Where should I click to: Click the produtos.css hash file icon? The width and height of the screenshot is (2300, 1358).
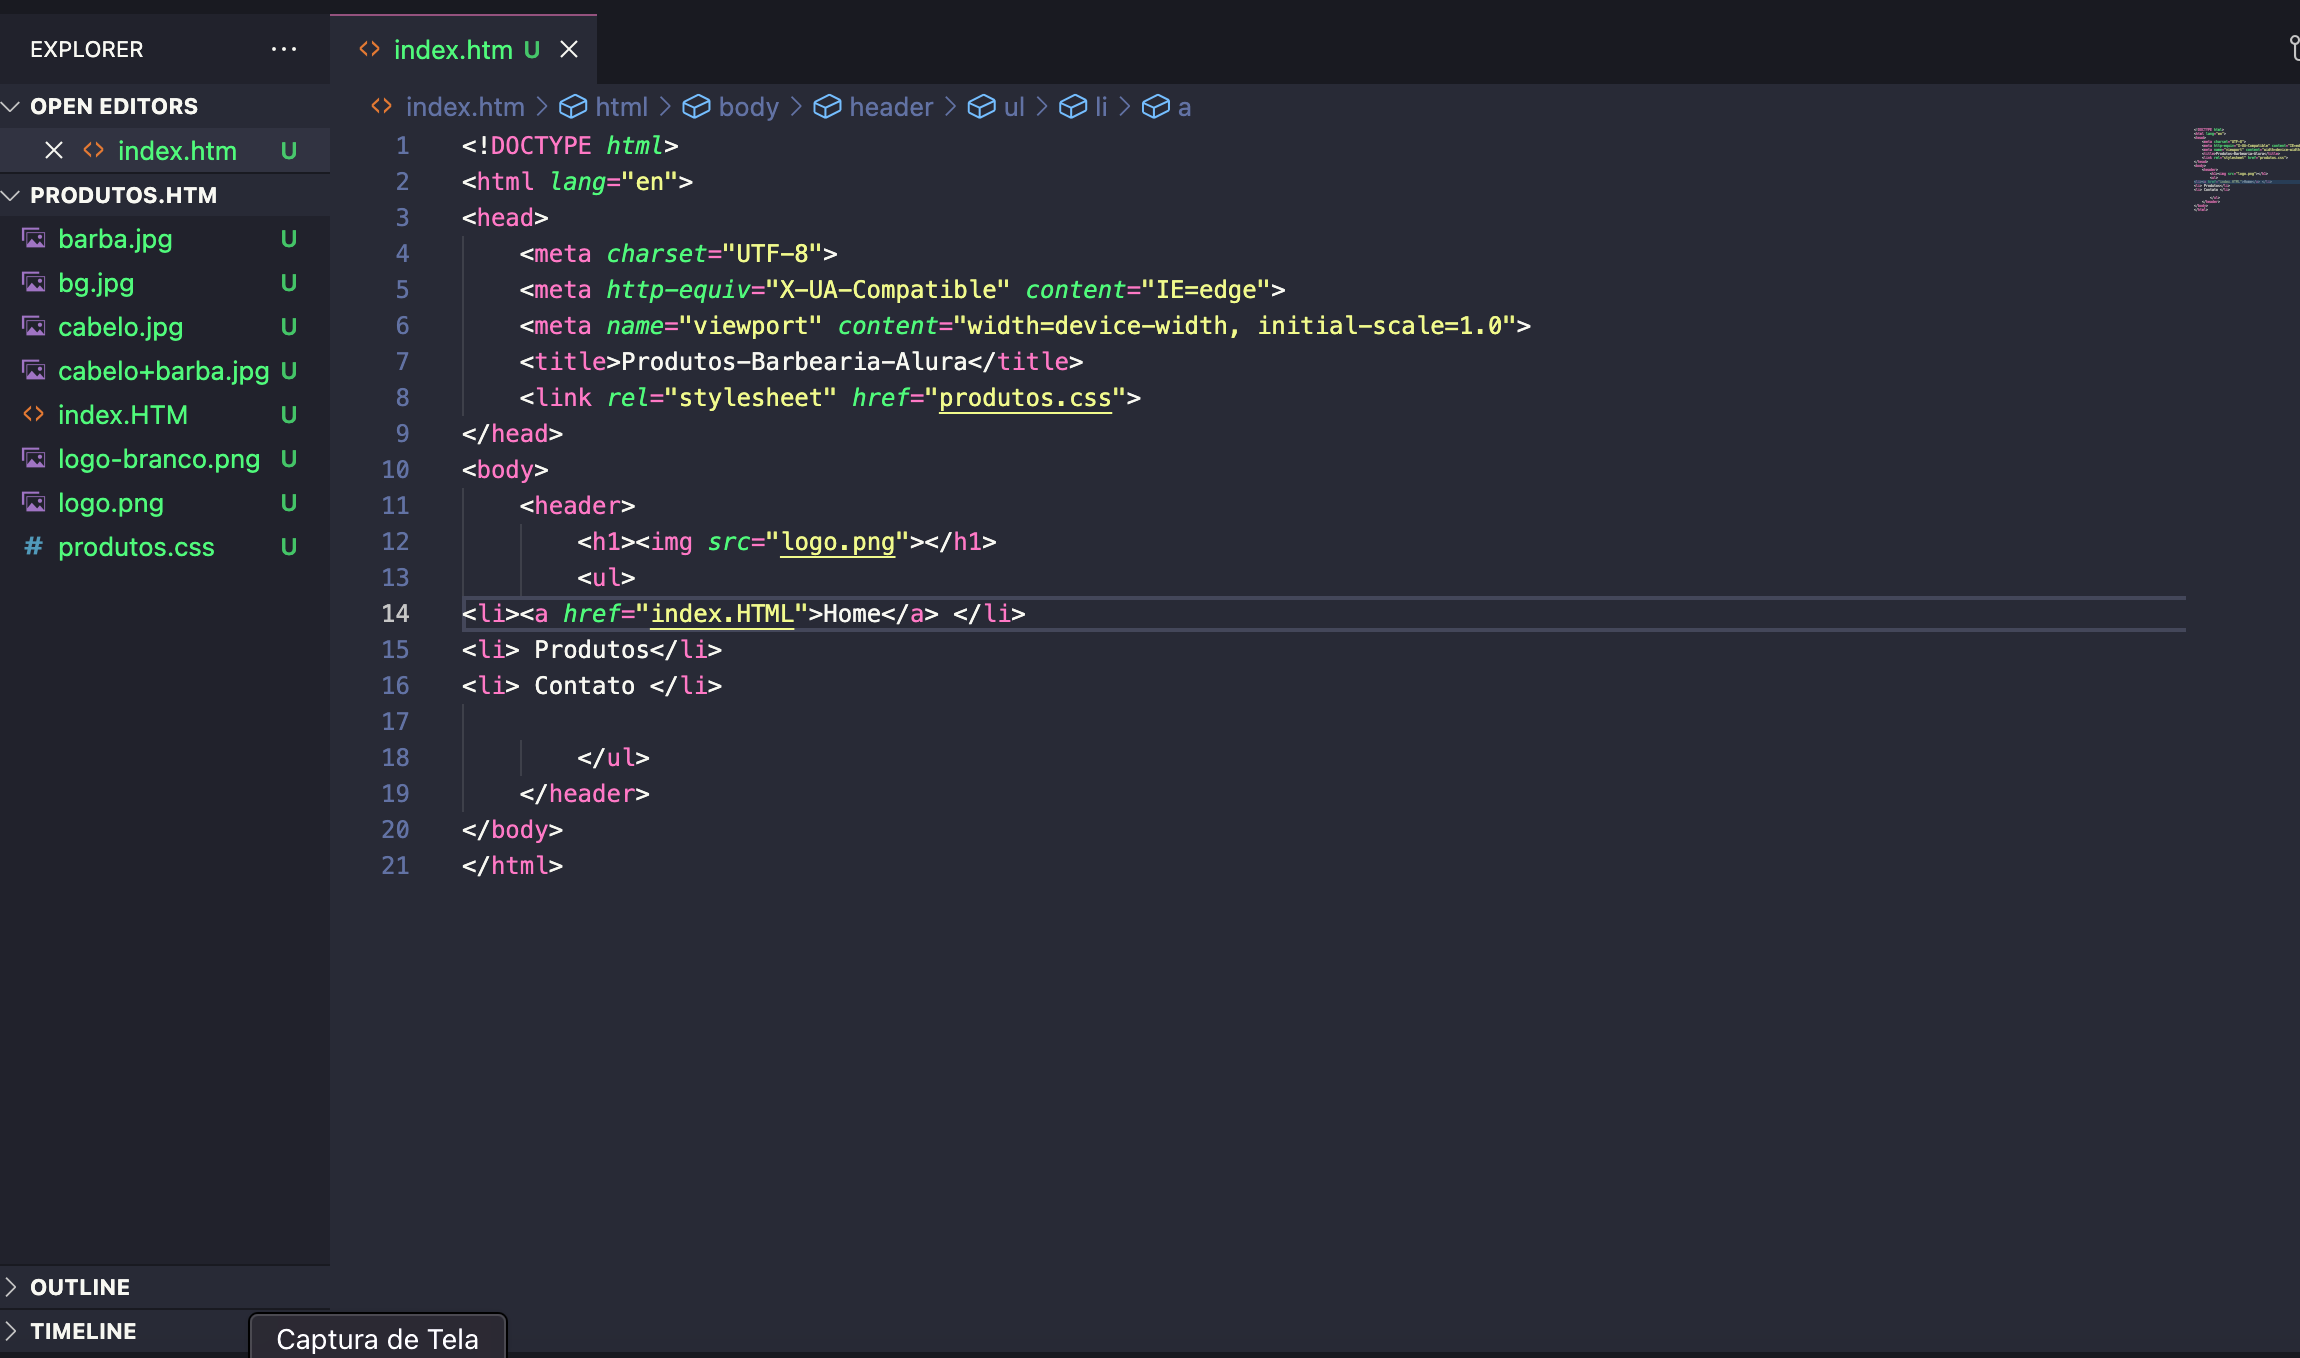click(x=34, y=546)
